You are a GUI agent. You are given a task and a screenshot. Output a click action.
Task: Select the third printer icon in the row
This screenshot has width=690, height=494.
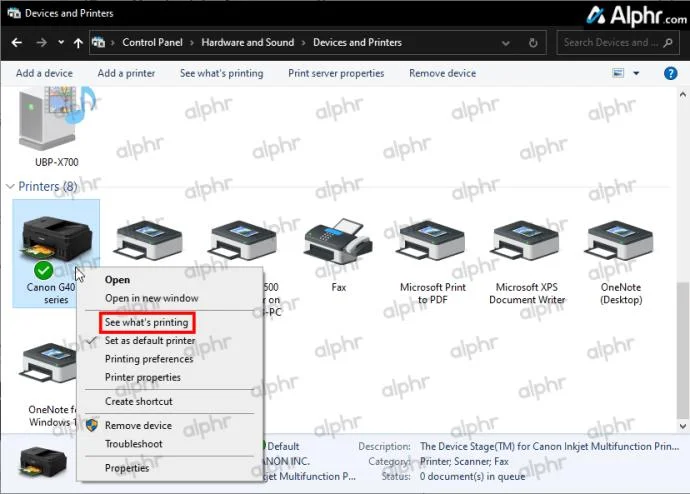click(x=243, y=240)
